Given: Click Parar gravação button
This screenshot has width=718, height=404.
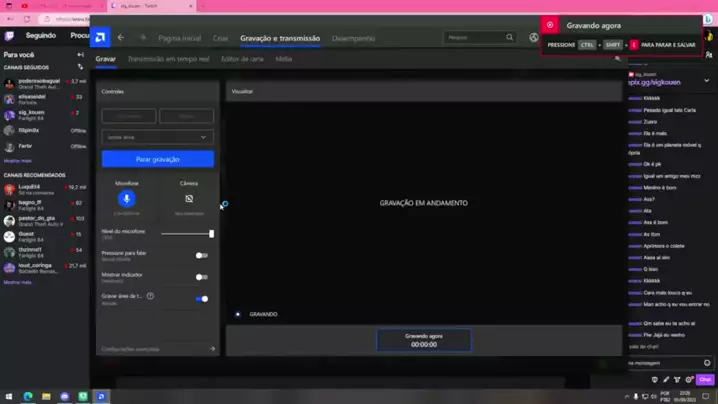Looking at the screenshot, I should click(x=157, y=159).
